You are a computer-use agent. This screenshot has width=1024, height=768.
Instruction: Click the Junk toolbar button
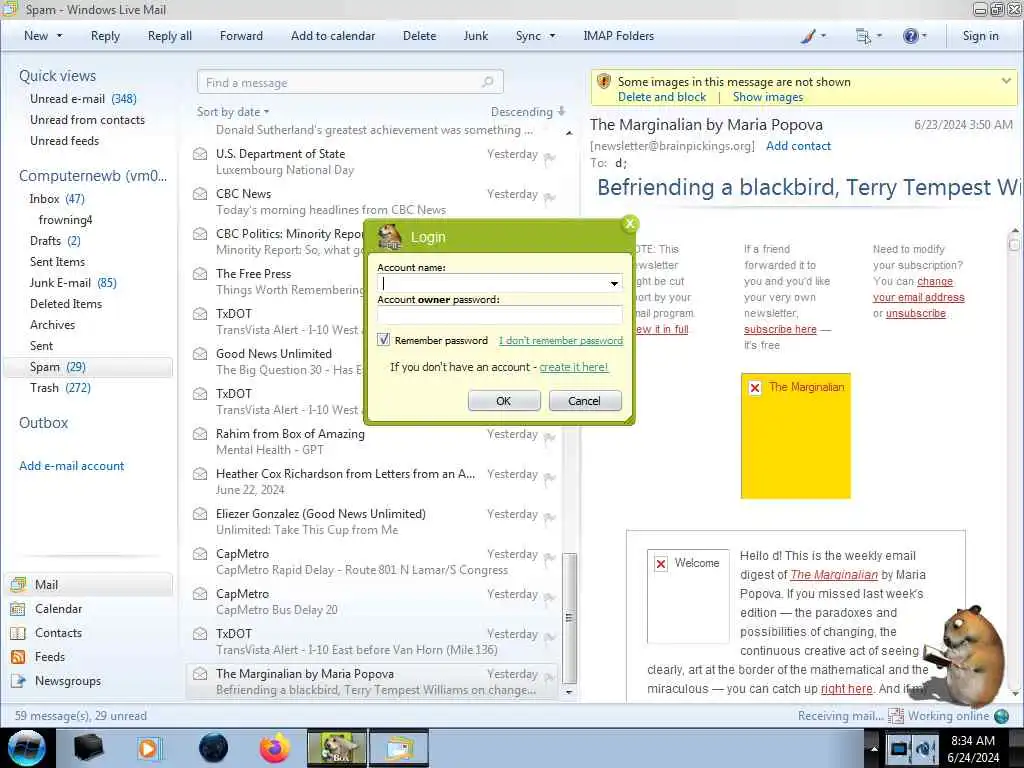click(475, 36)
